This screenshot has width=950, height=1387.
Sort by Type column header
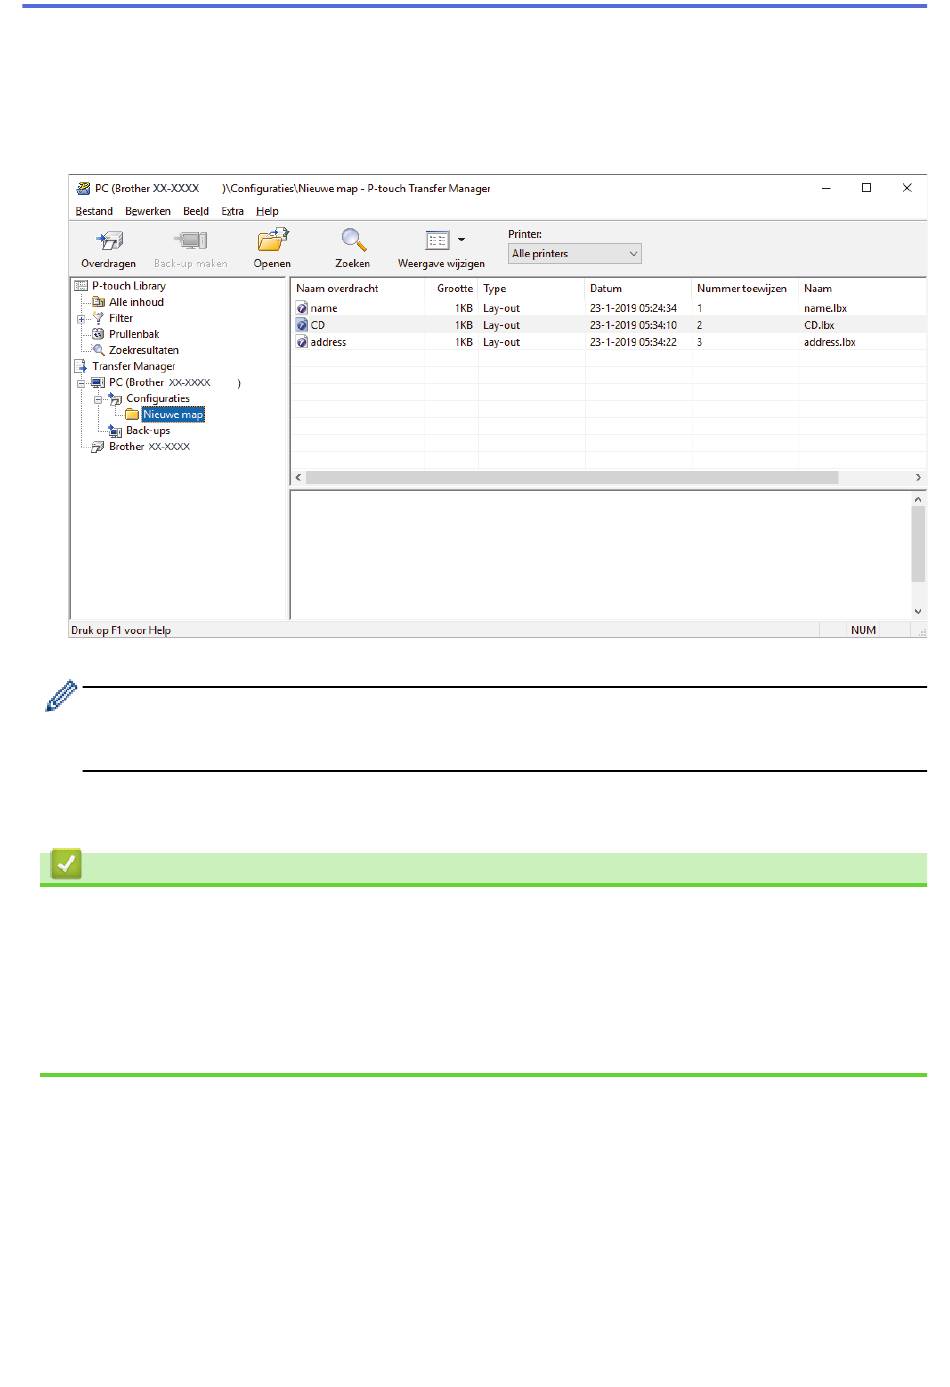532,288
